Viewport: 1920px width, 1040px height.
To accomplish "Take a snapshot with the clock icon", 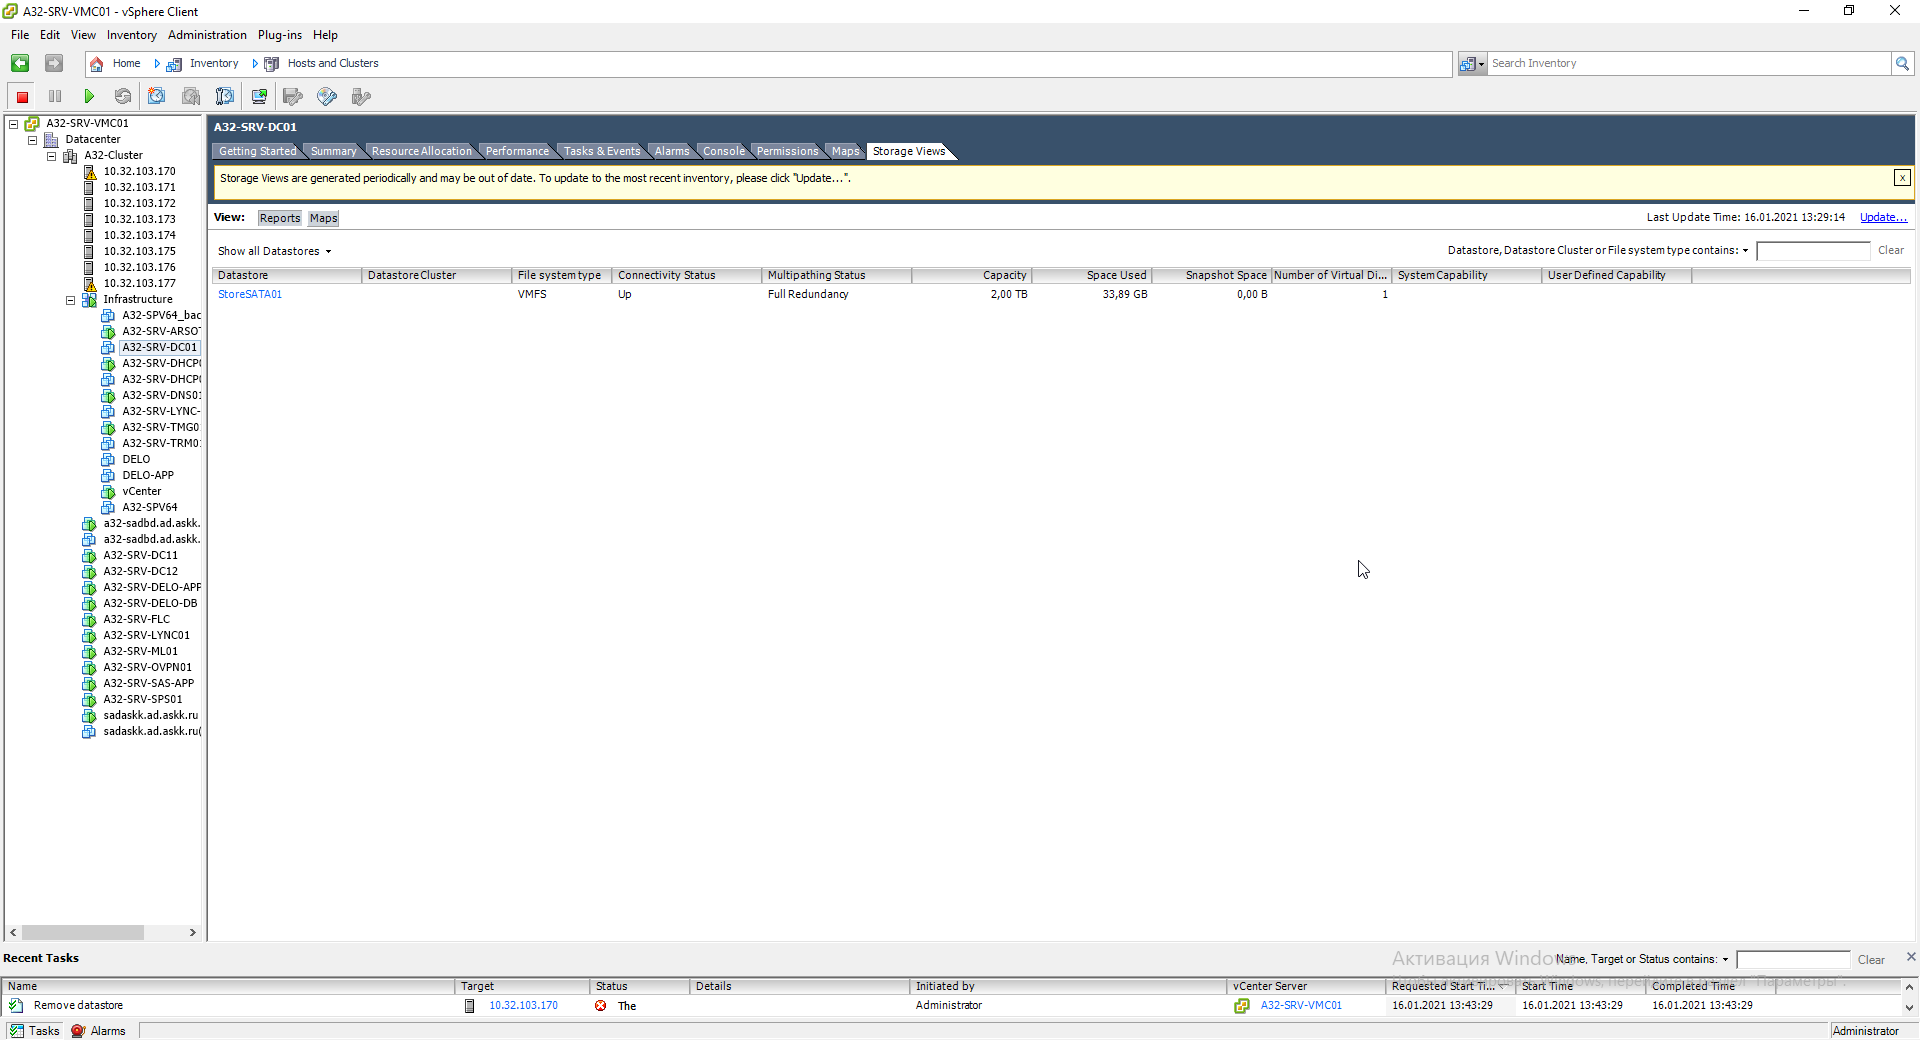I will (x=157, y=97).
